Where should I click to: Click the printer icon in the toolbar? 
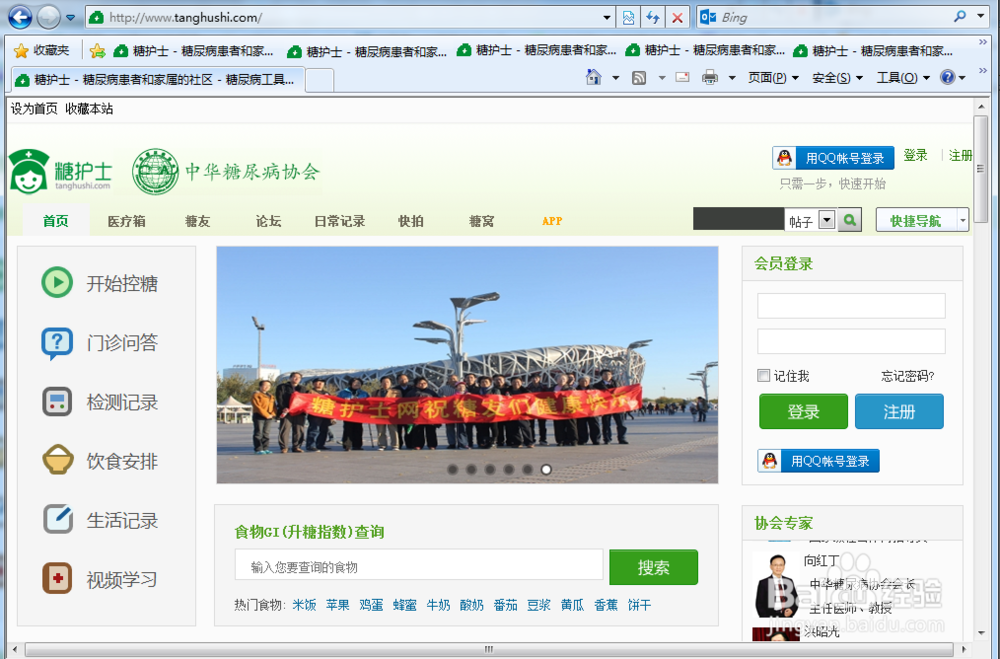point(708,77)
